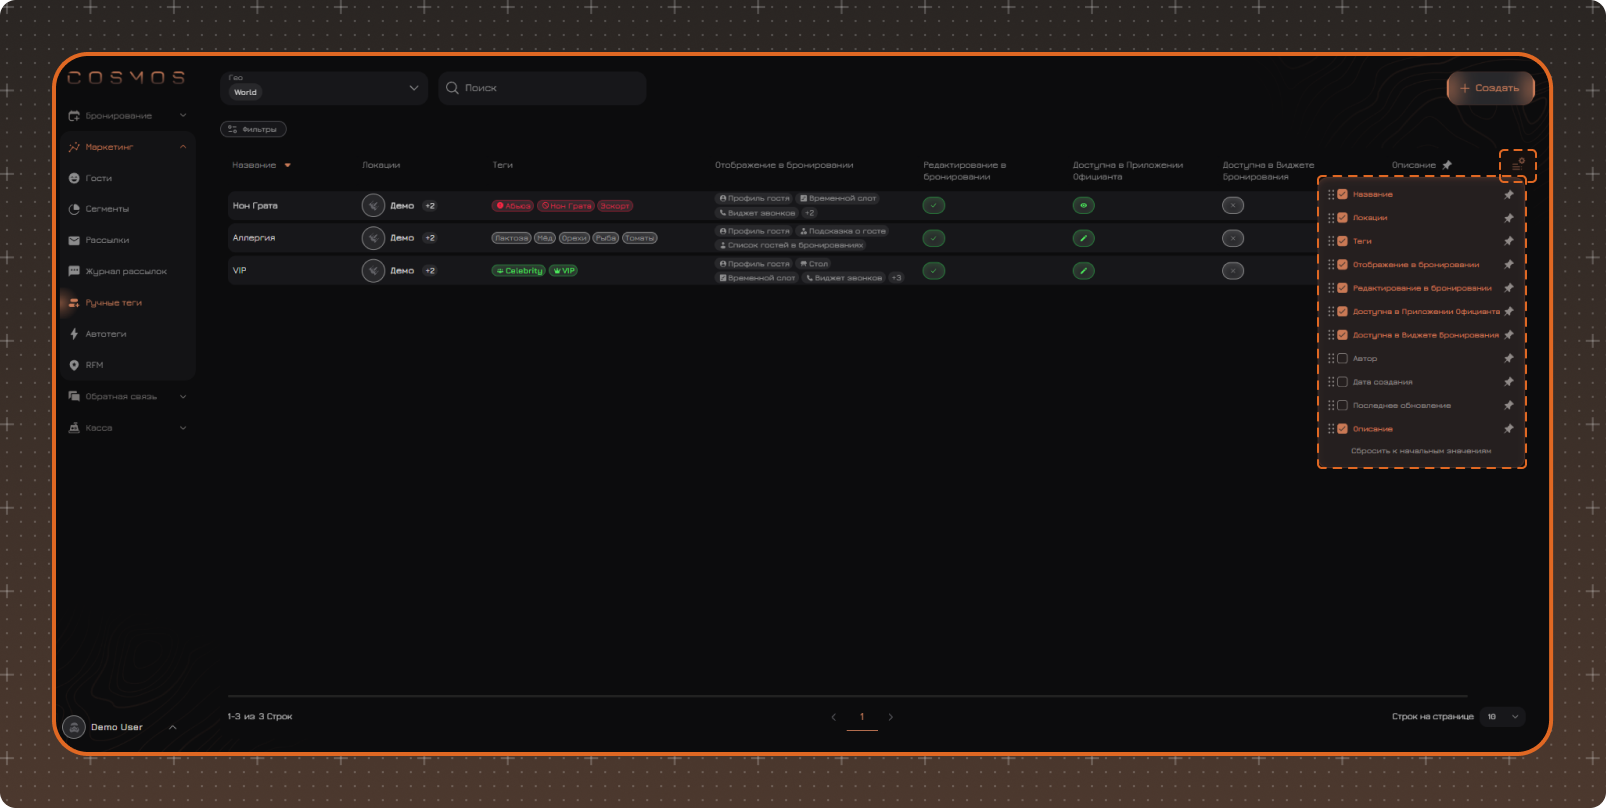The height and width of the screenshot is (808, 1606).
Task: Toggle booking editing status for Нон Грата
Action: [934, 206]
